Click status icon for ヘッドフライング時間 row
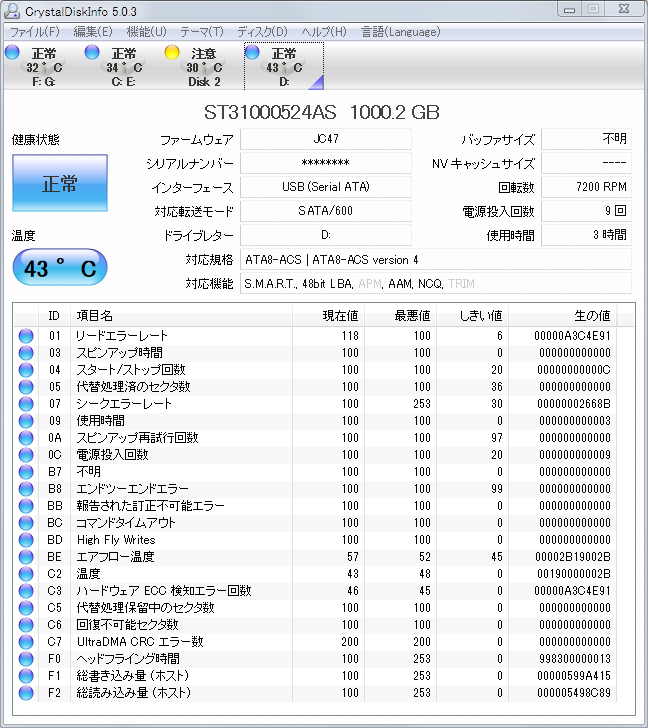The height and width of the screenshot is (728, 648). (26, 659)
